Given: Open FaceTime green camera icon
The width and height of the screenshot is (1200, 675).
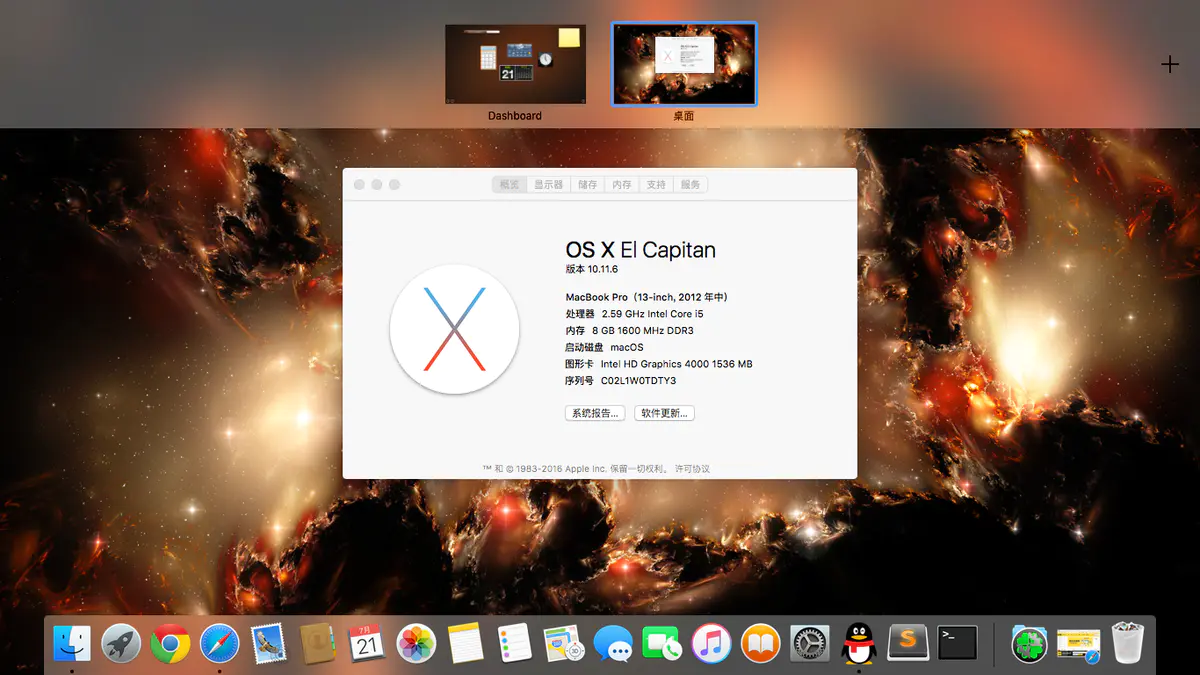Looking at the screenshot, I should [662, 643].
